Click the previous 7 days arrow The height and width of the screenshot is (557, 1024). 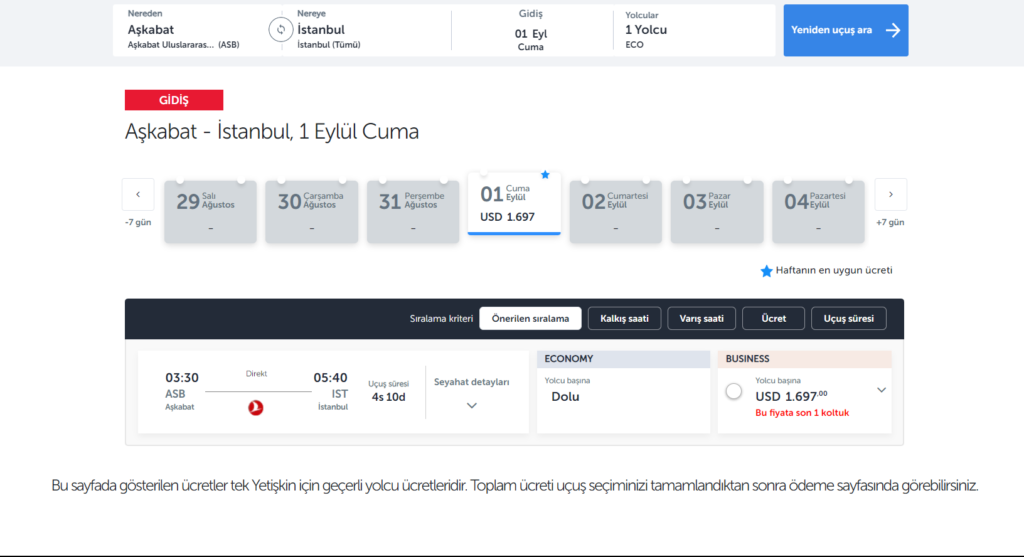click(138, 195)
